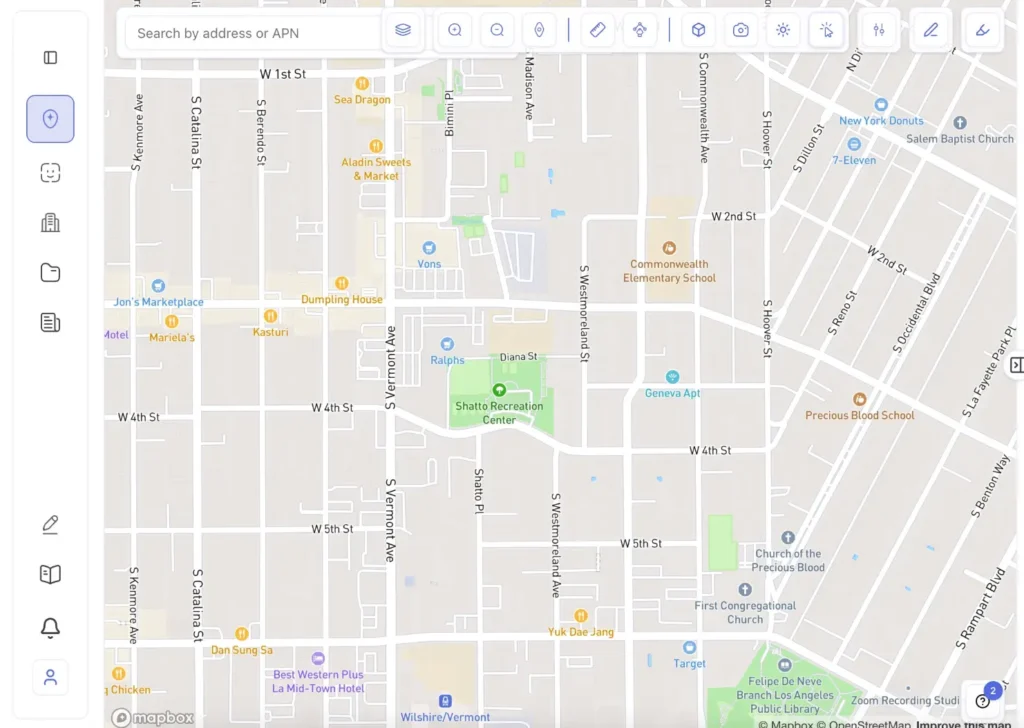Screen dimensions: 1024x728
Task: Open the notifications bell
Action: coord(50,627)
